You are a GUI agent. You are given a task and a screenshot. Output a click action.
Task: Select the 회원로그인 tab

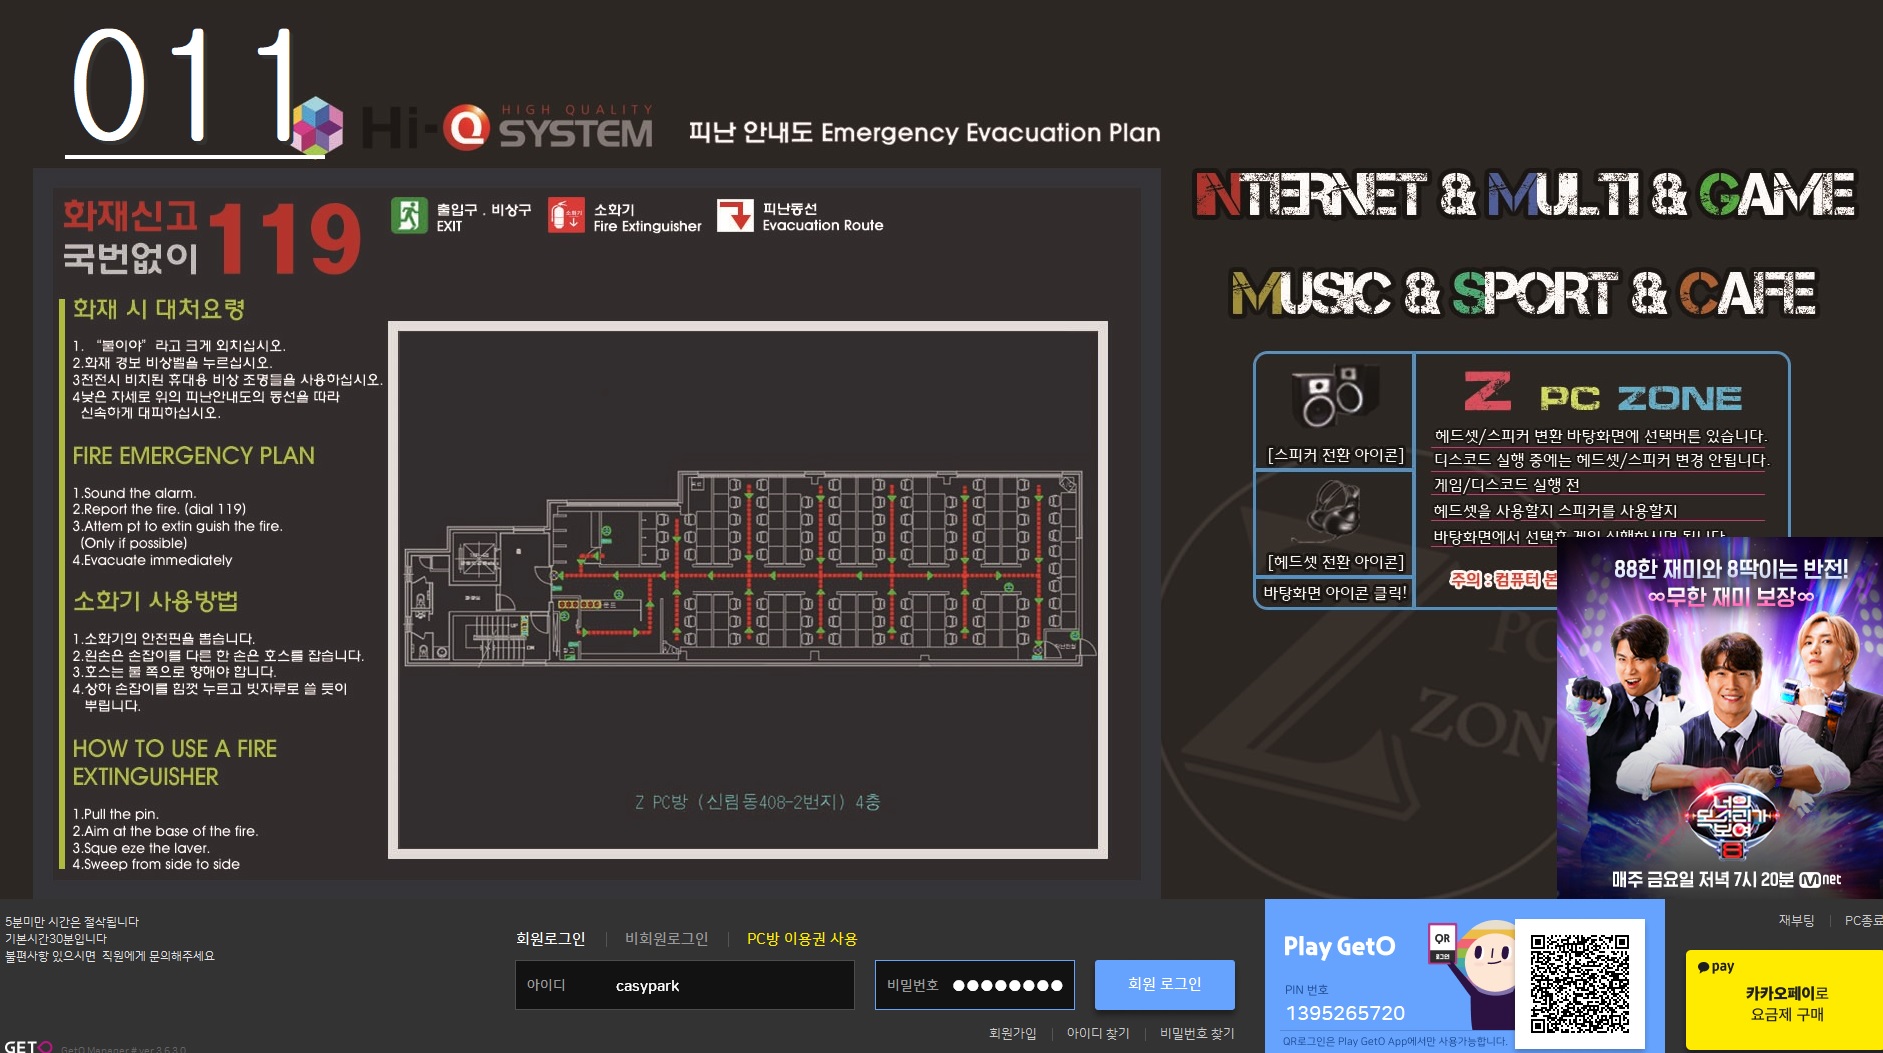coord(550,938)
